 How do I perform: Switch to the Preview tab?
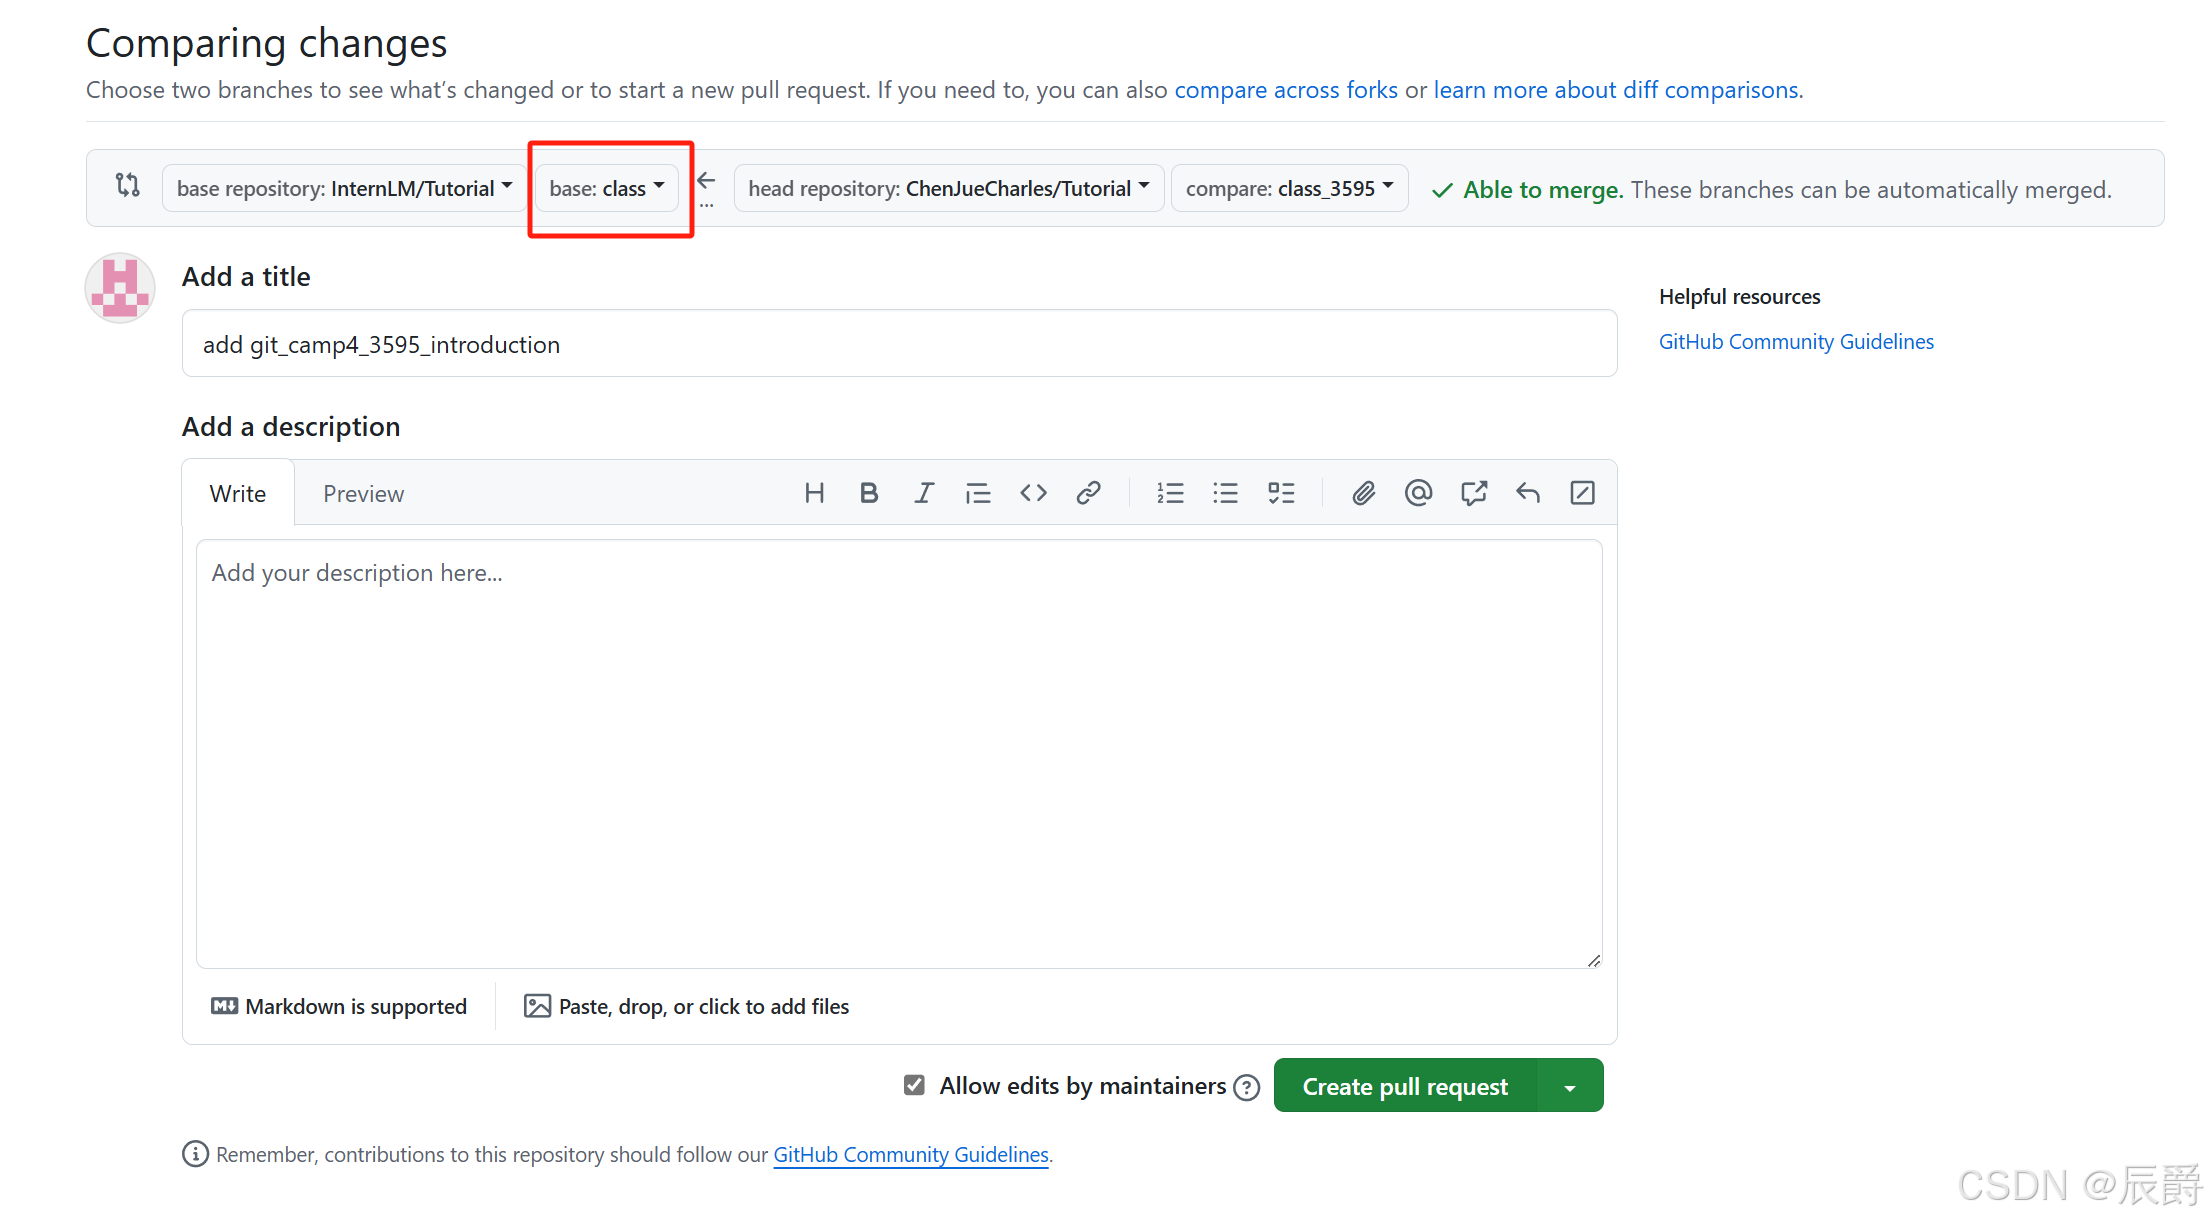[x=363, y=494]
